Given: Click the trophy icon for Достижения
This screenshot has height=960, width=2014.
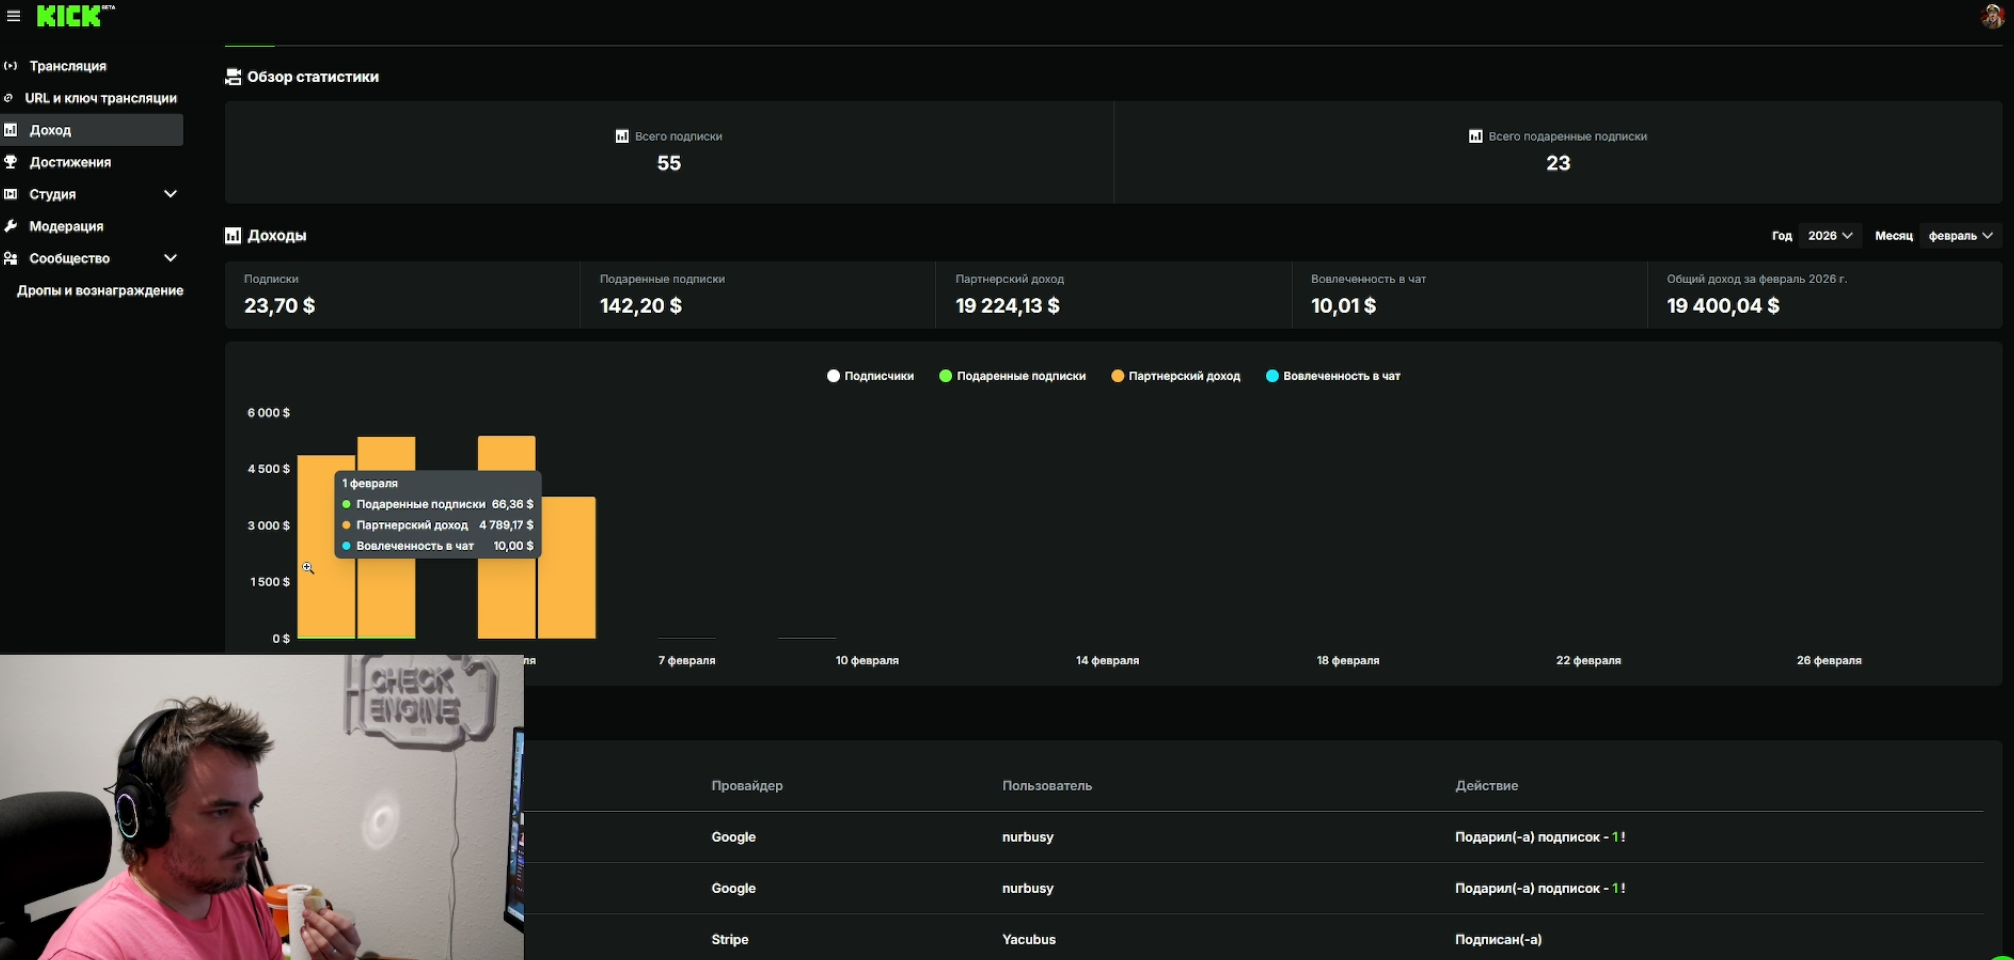Looking at the screenshot, I should 10,162.
